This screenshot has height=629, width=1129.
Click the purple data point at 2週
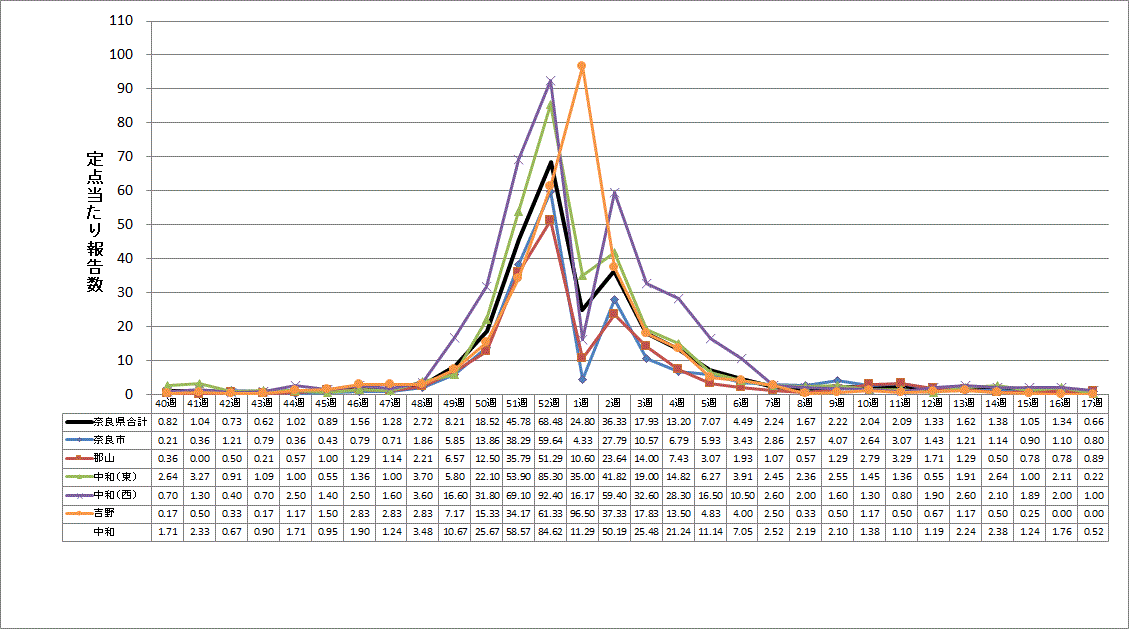tap(614, 193)
